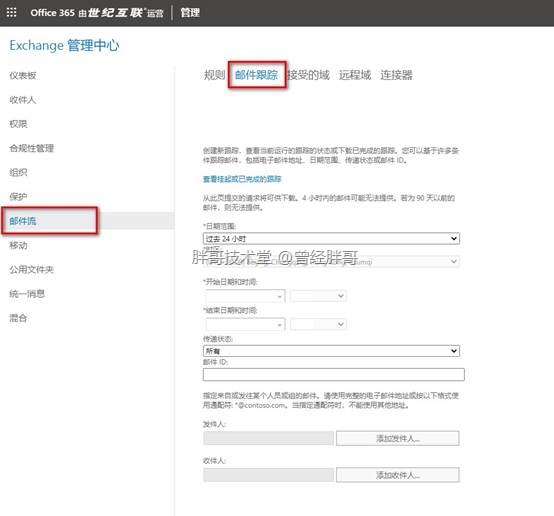Expand the 日期范围 dropdown showing 过去 24 小时
Screen dimensions: 554x516
(331, 239)
